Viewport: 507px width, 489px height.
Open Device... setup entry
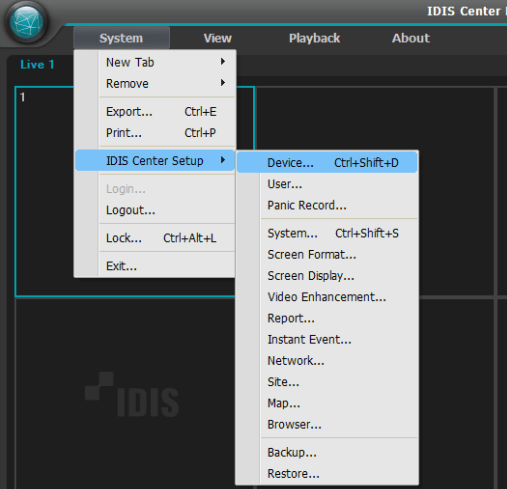[327, 162]
